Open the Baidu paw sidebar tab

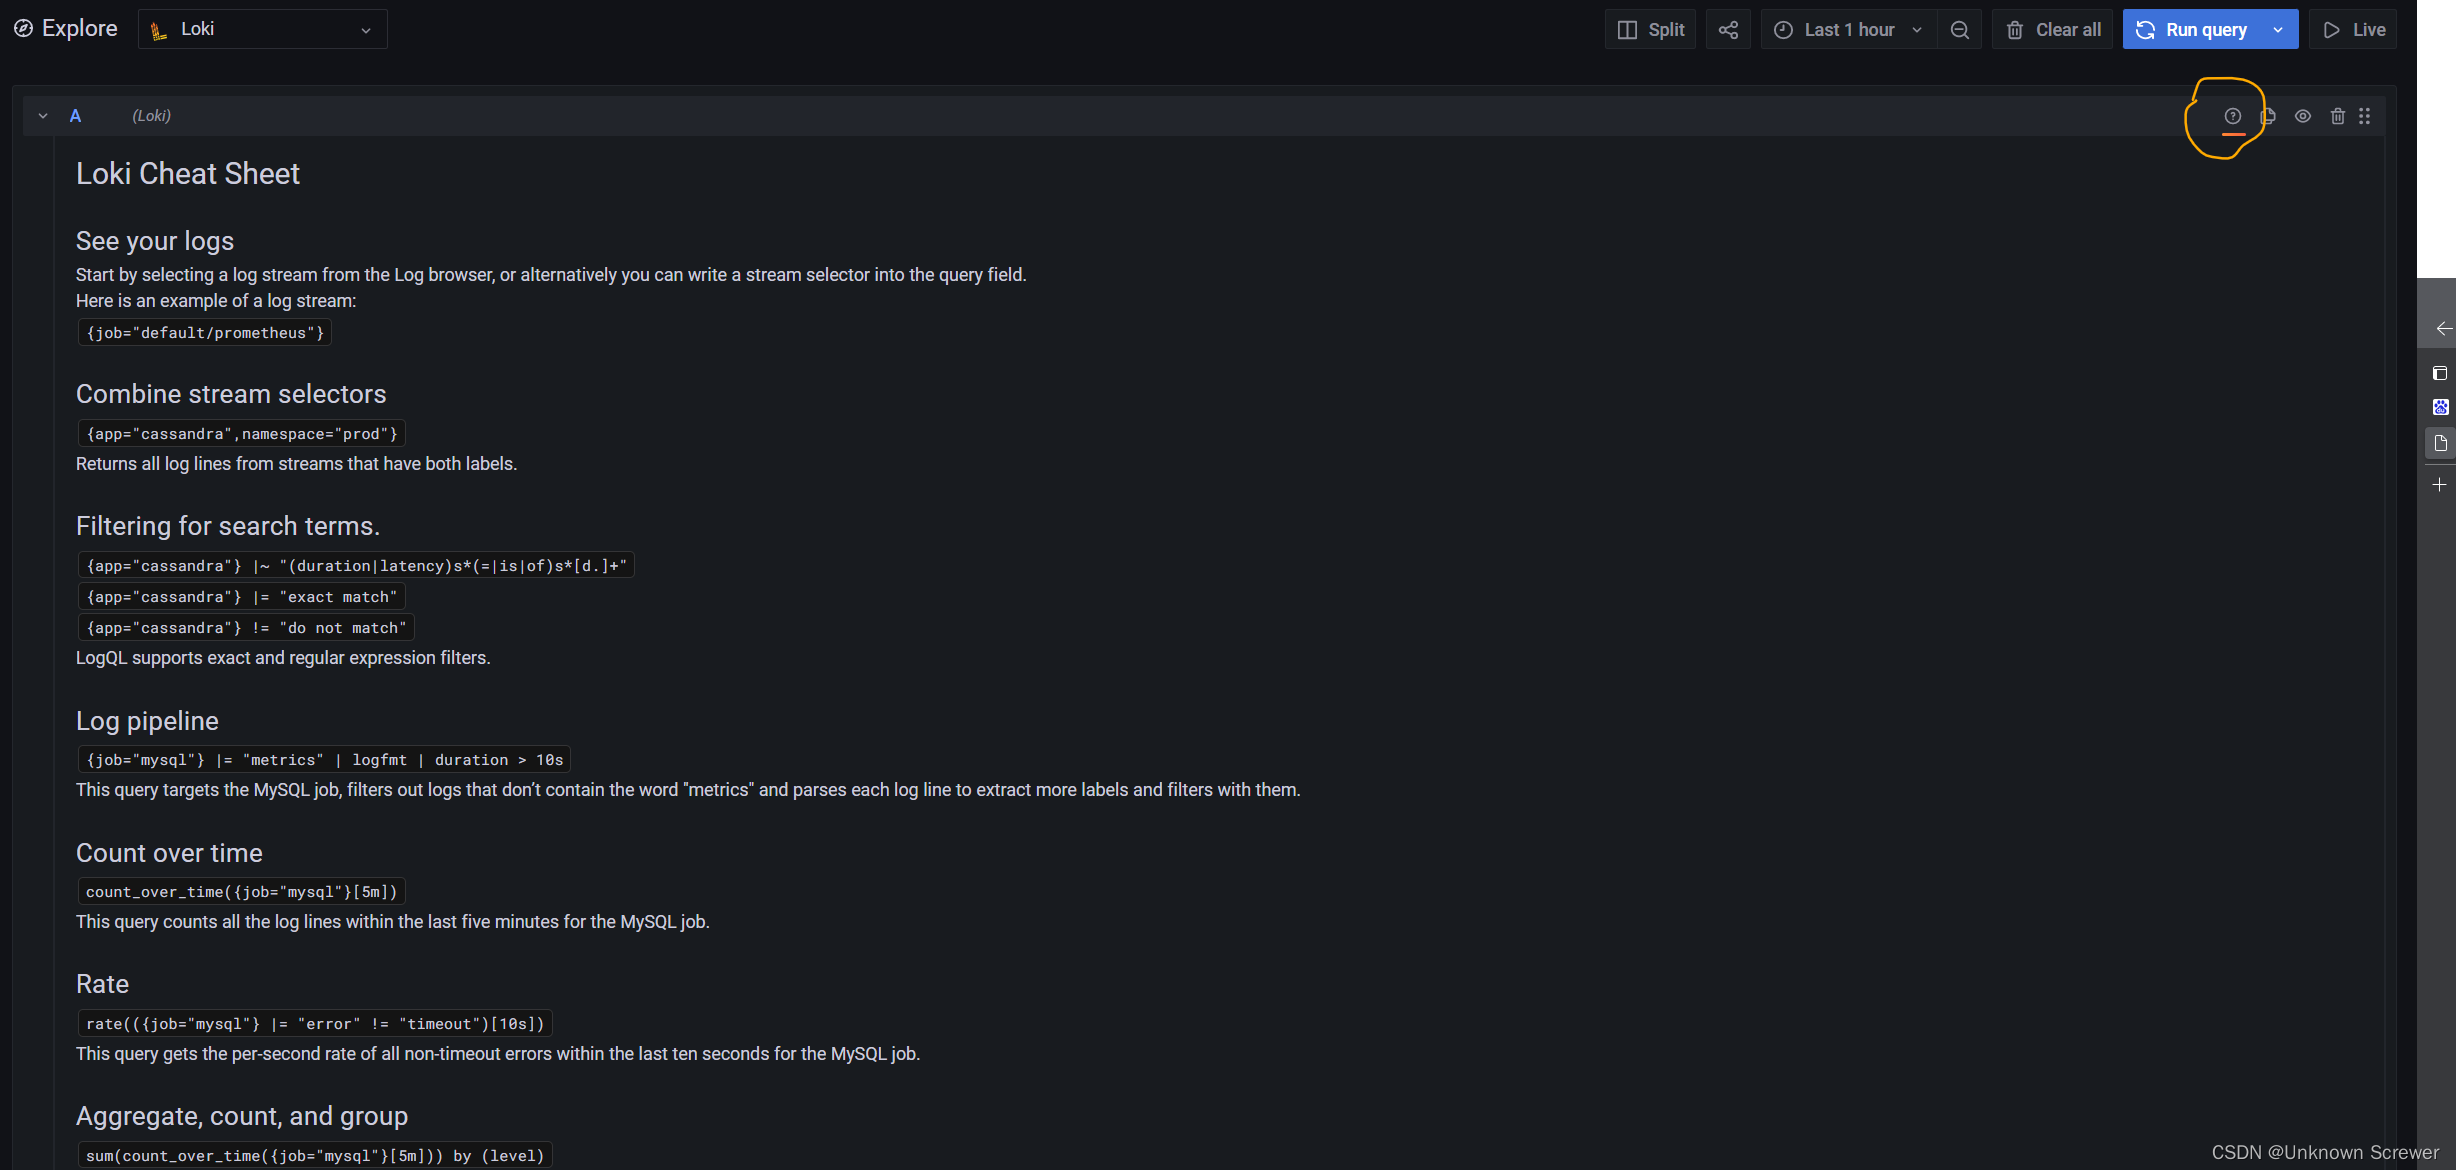2440,407
